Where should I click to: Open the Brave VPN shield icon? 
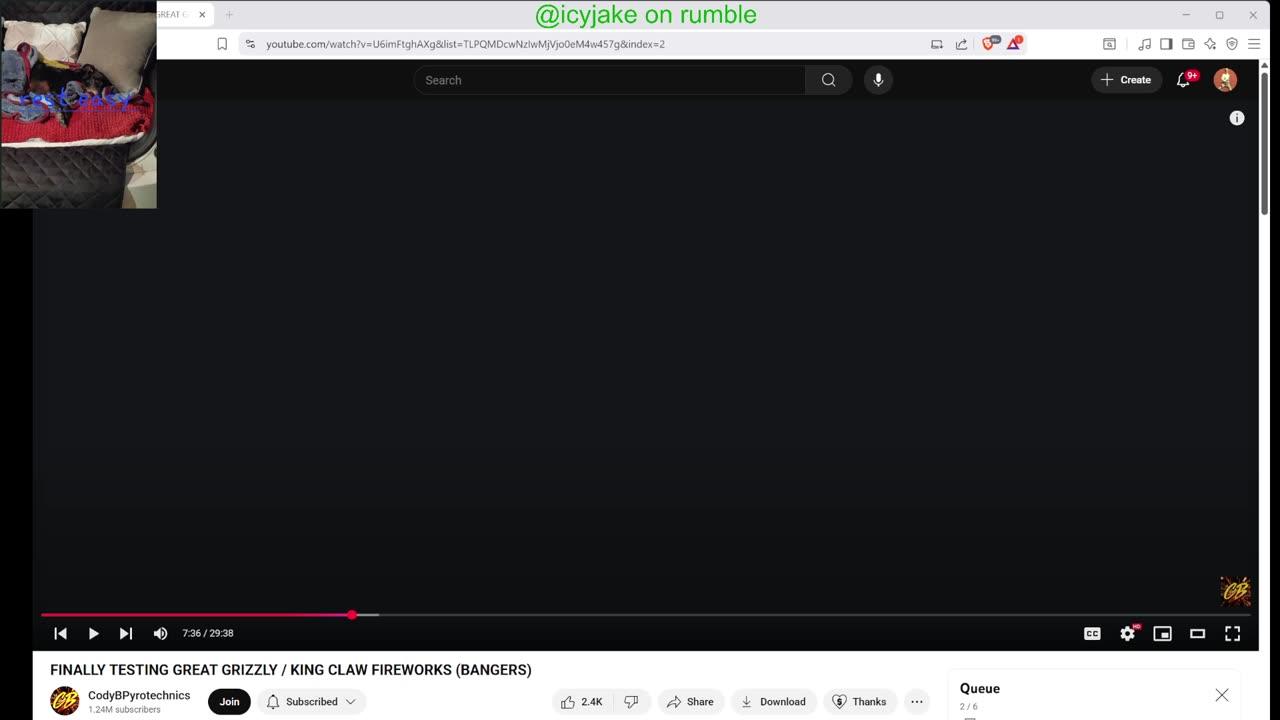(x=1232, y=44)
